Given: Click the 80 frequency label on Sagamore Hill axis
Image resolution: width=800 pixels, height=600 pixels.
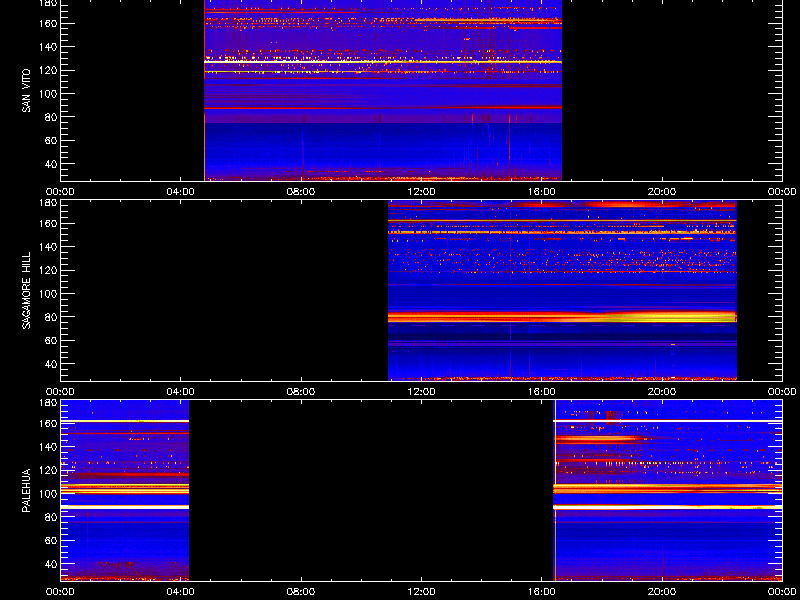Looking at the screenshot, I should (x=51, y=317).
